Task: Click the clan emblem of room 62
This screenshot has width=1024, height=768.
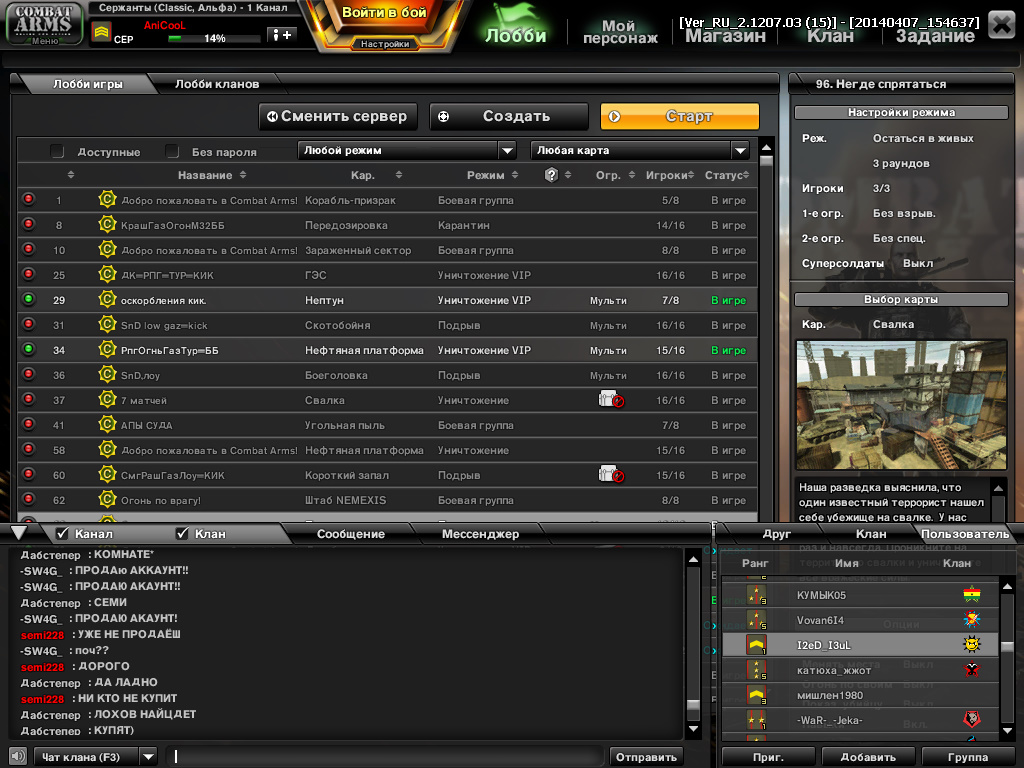Action: pos(107,499)
